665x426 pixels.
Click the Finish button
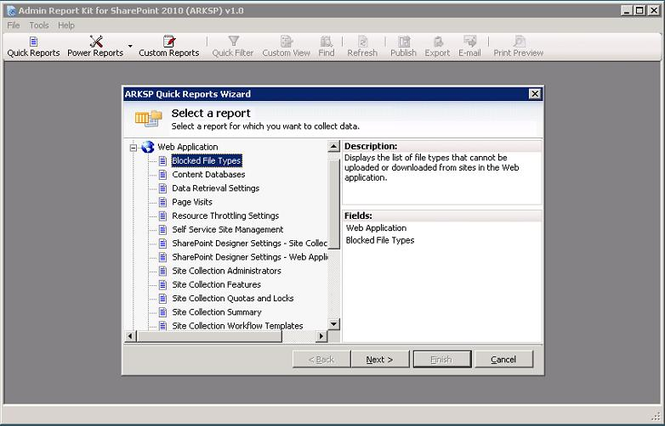point(441,359)
